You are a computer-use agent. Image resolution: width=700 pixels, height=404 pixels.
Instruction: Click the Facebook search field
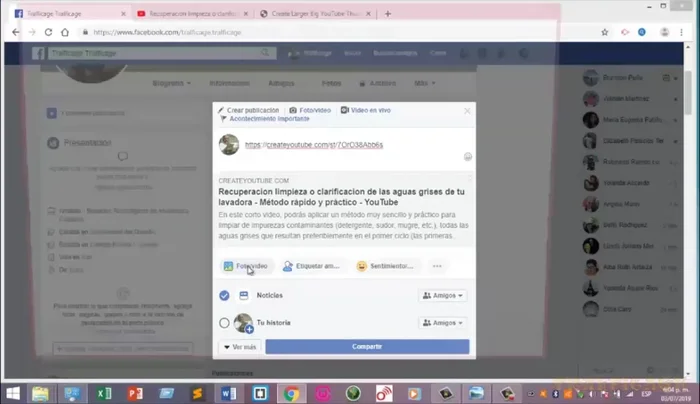tap(154, 53)
